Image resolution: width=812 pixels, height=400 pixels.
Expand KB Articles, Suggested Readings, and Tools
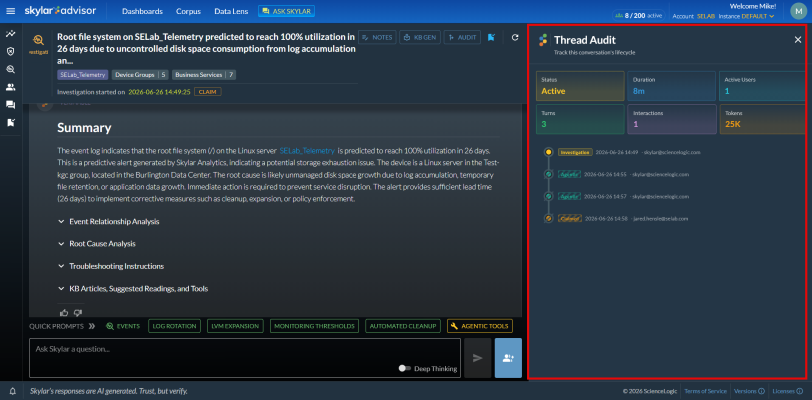point(133,289)
